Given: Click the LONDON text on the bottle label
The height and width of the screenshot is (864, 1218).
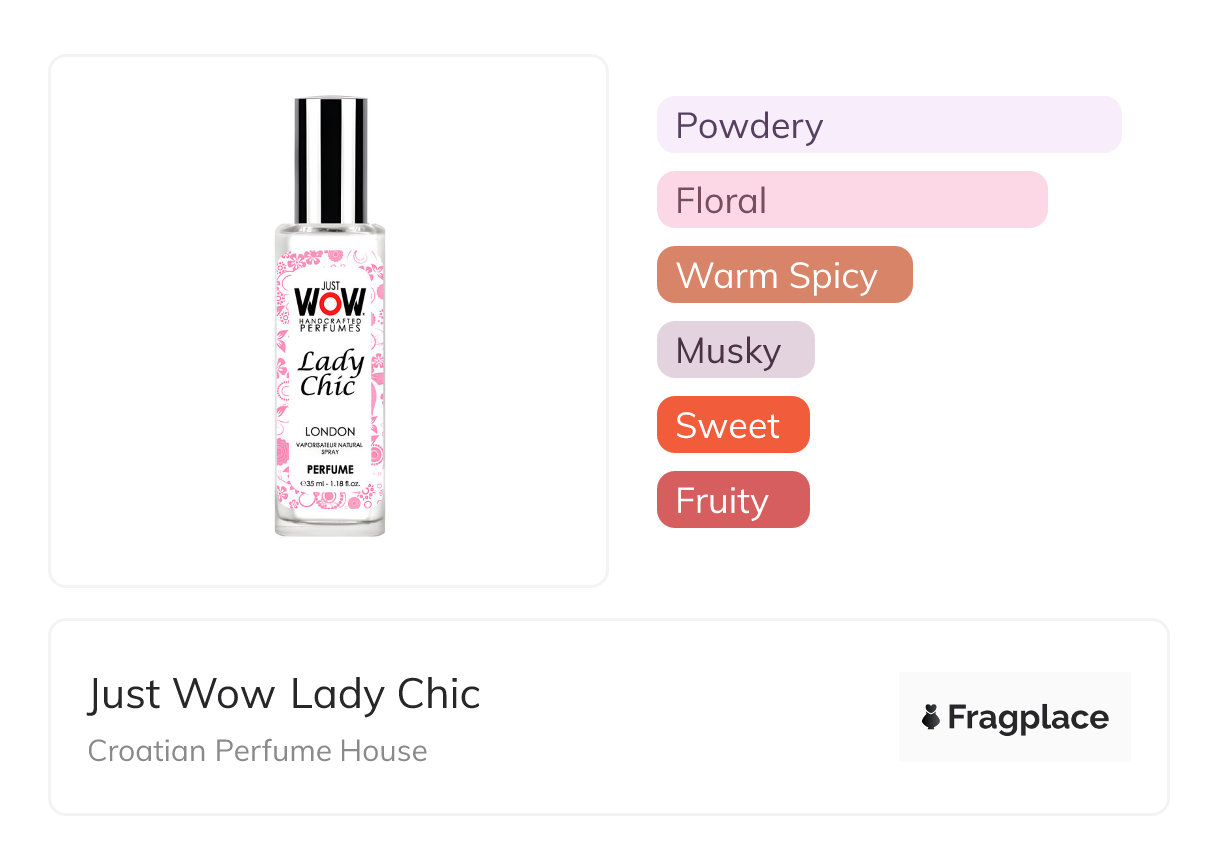Looking at the screenshot, I should pos(330,432).
